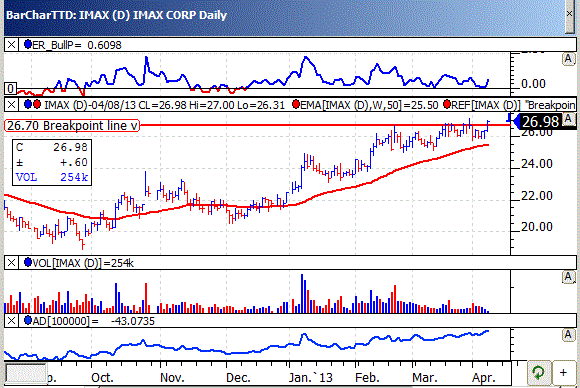Click the 22.00 price axis label
The height and width of the screenshot is (388, 580).
[537, 196]
